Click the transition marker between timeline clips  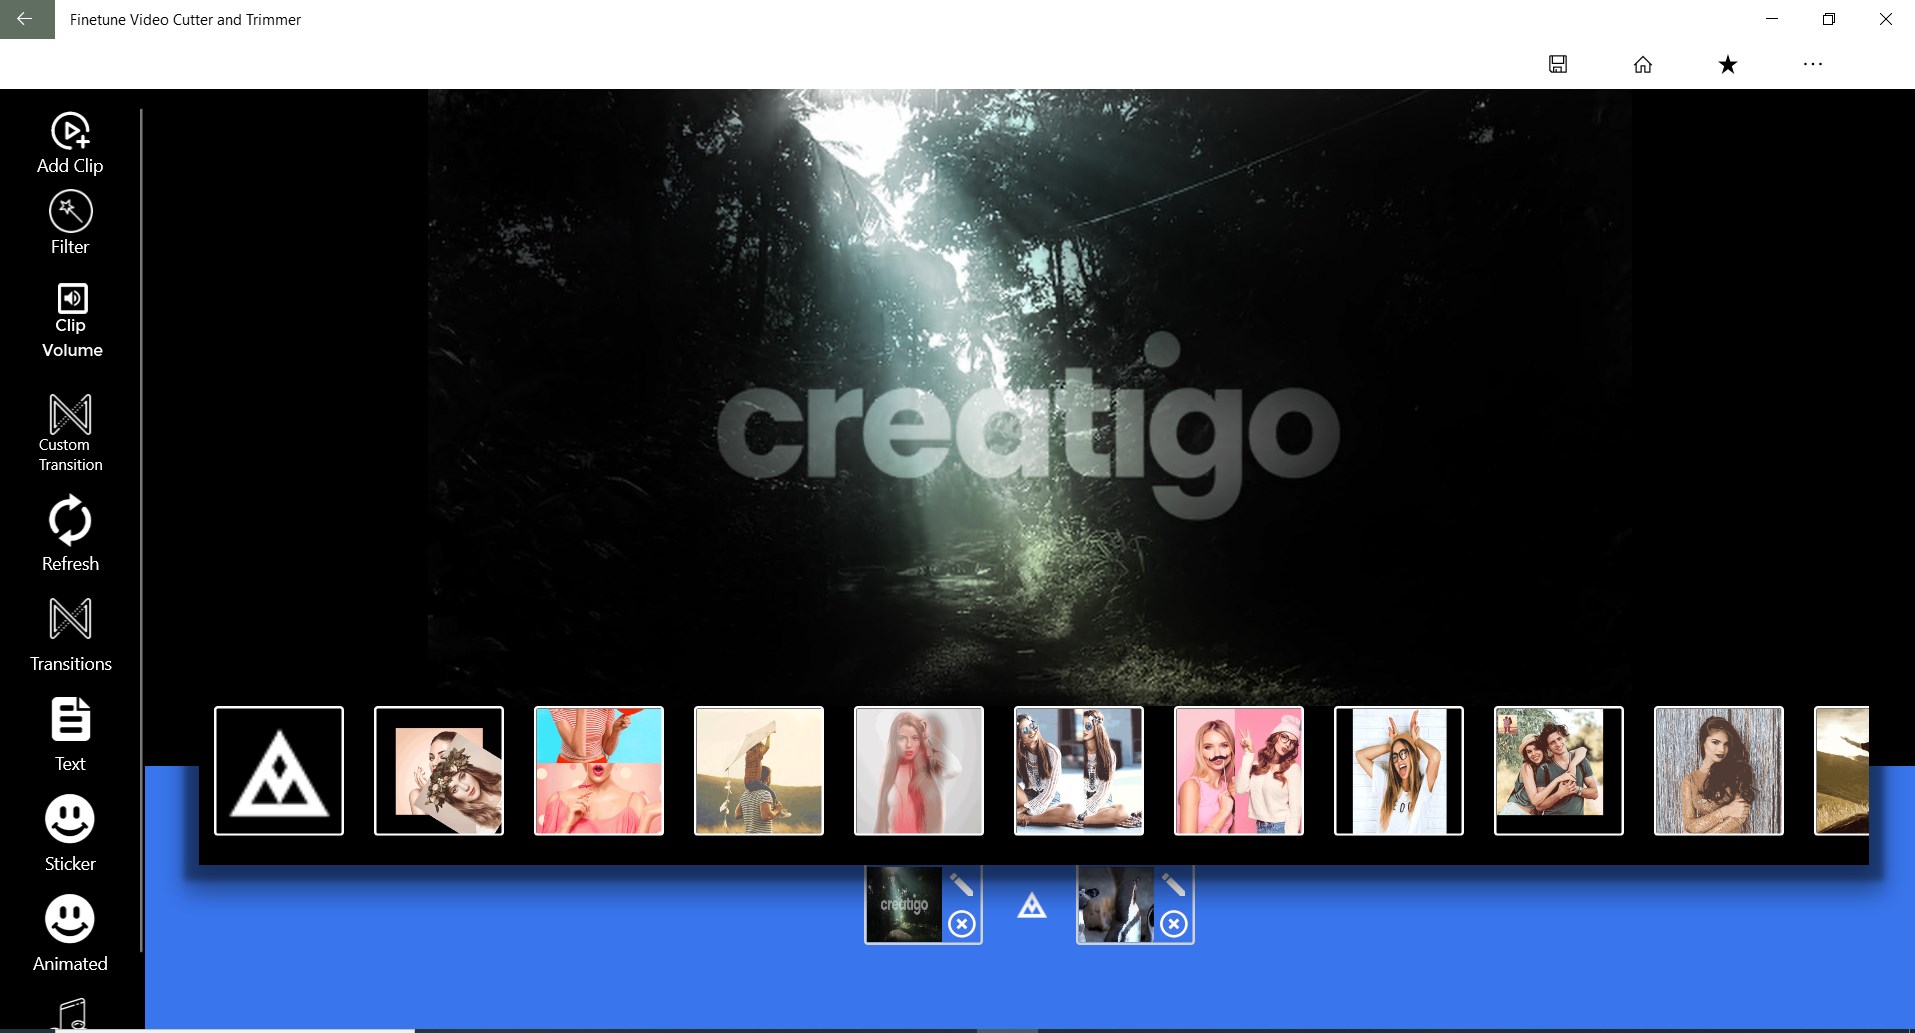[1033, 907]
